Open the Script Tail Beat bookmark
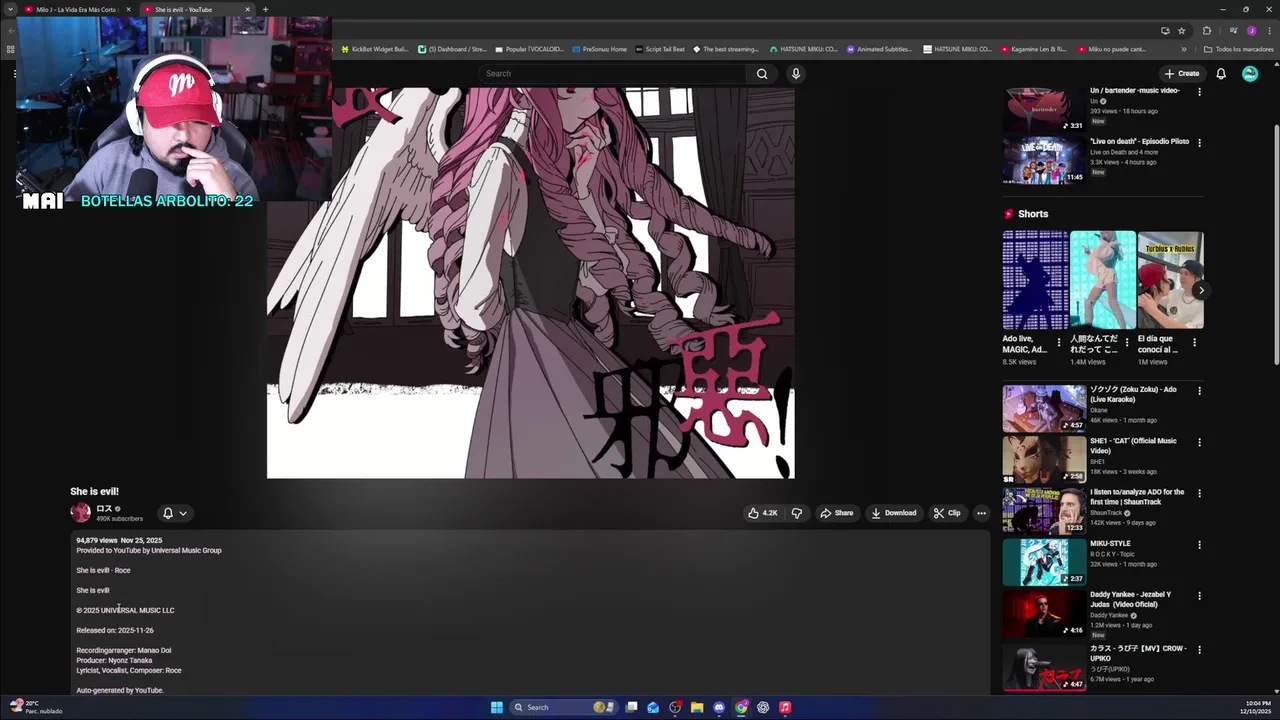Viewport: 1280px width, 720px height. (660, 49)
